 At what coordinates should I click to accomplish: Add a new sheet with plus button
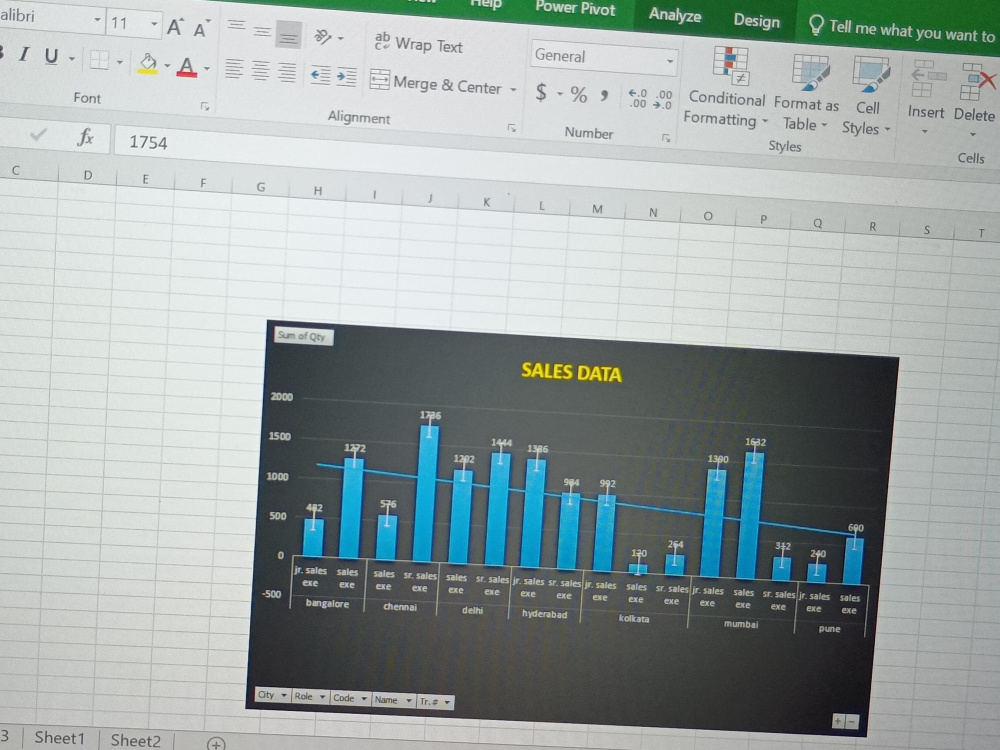pos(216,744)
